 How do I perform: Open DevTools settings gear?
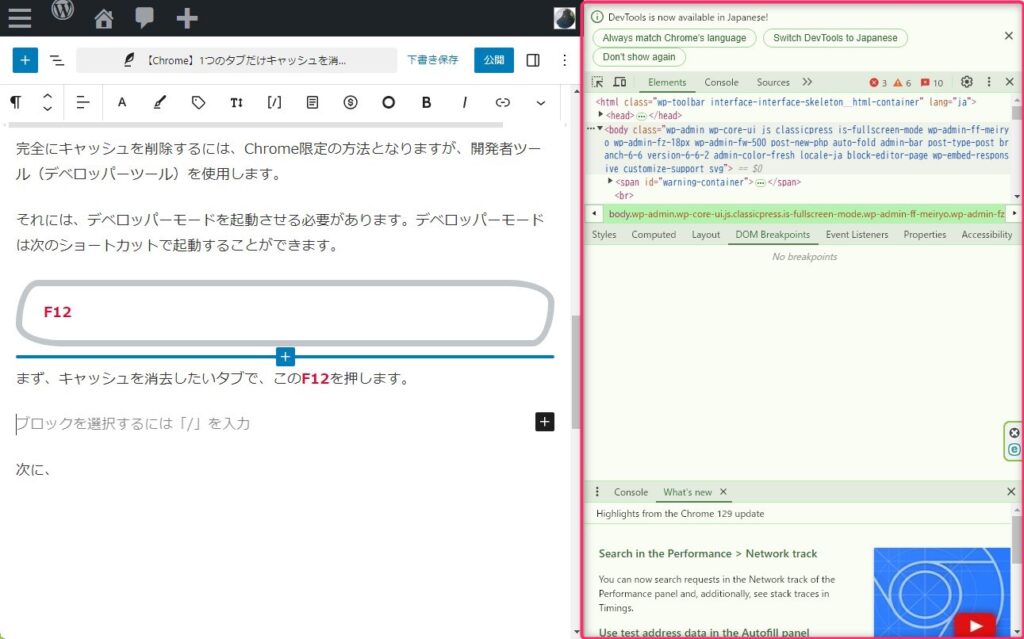966,82
